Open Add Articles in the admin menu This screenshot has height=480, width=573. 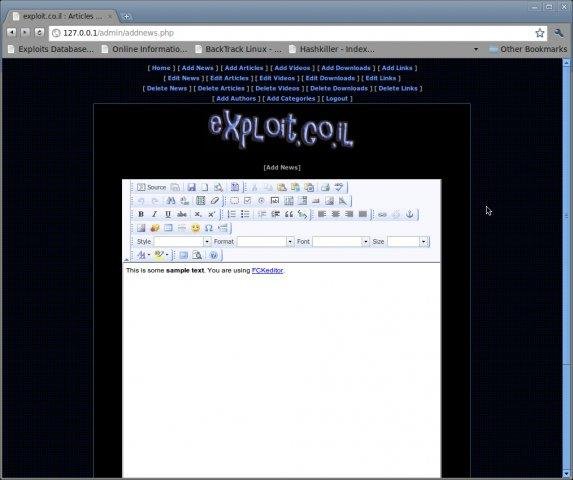click(x=244, y=68)
